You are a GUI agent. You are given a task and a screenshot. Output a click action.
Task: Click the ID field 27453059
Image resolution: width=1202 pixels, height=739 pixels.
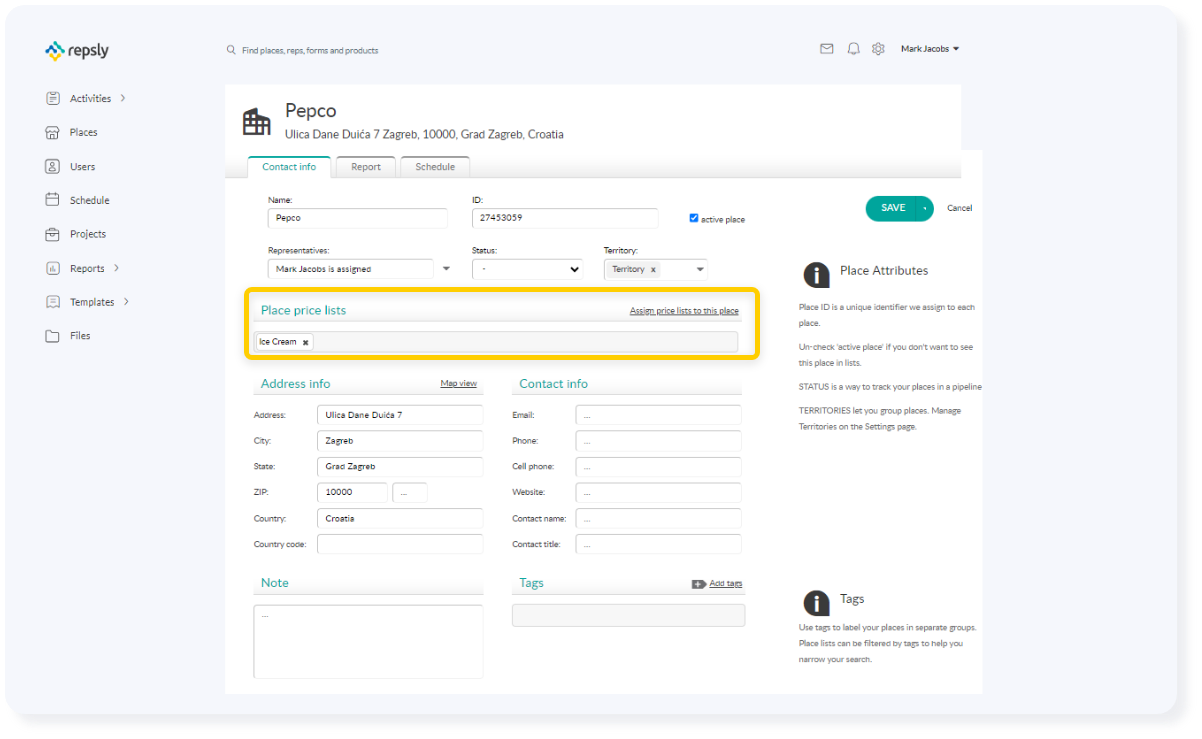click(565, 218)
